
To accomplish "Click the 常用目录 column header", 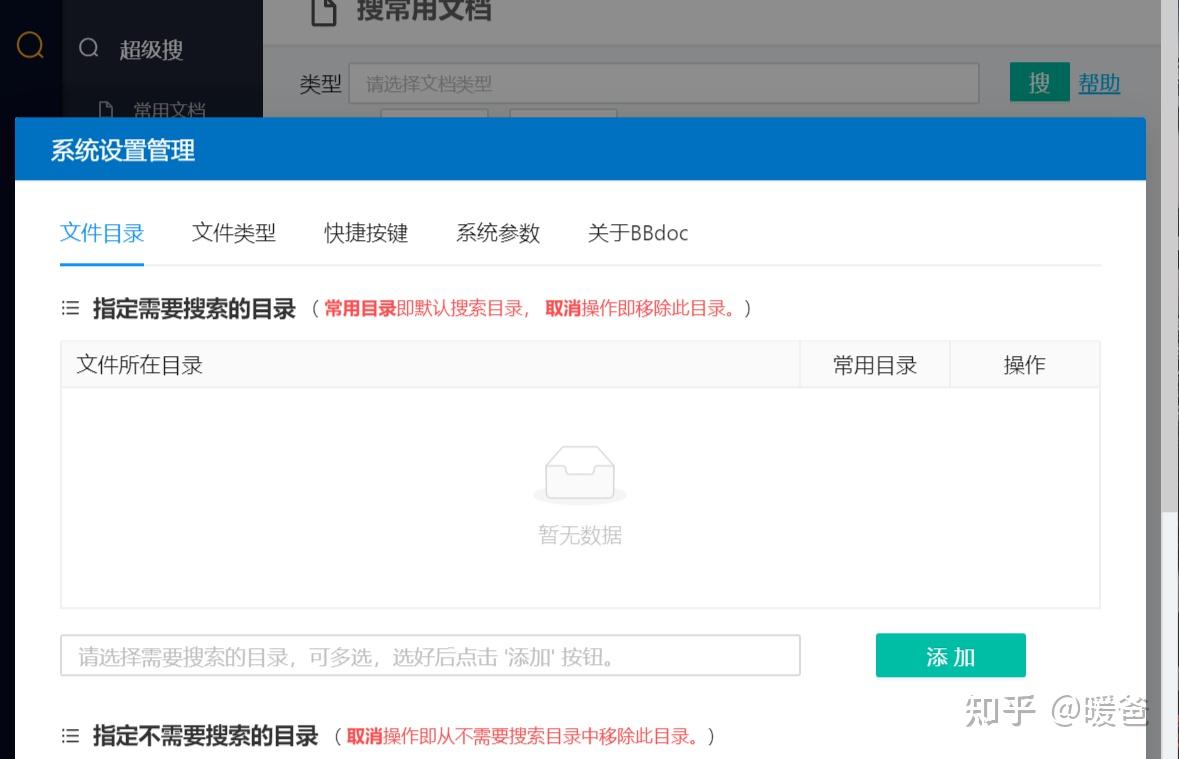I will point(874,364).
